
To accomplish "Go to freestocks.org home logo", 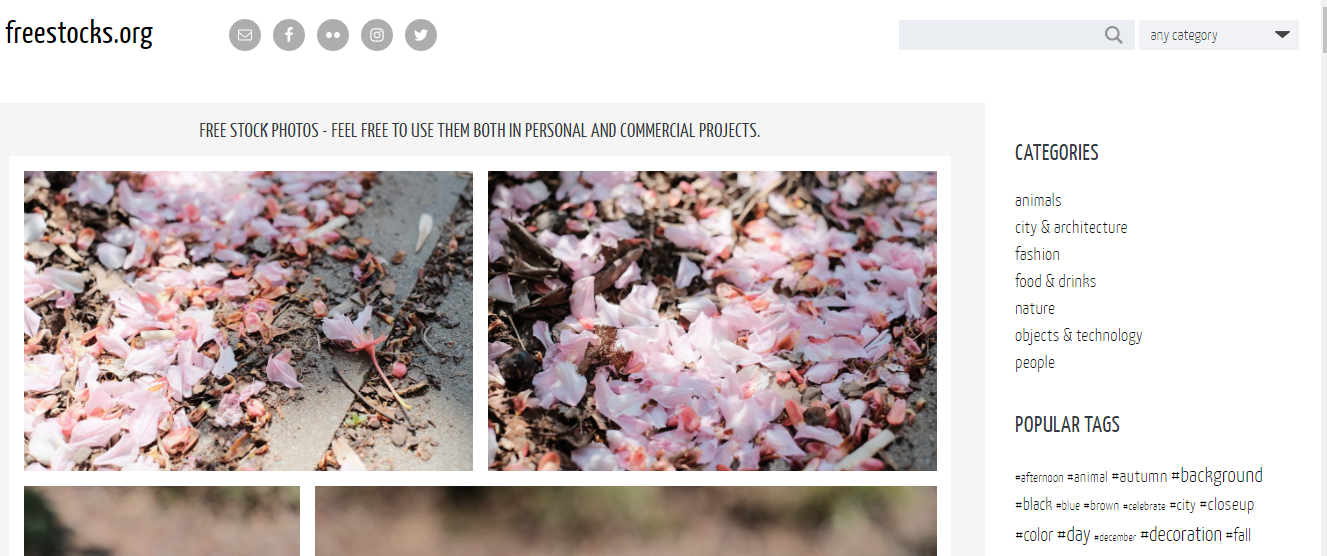I will [79, 33].
